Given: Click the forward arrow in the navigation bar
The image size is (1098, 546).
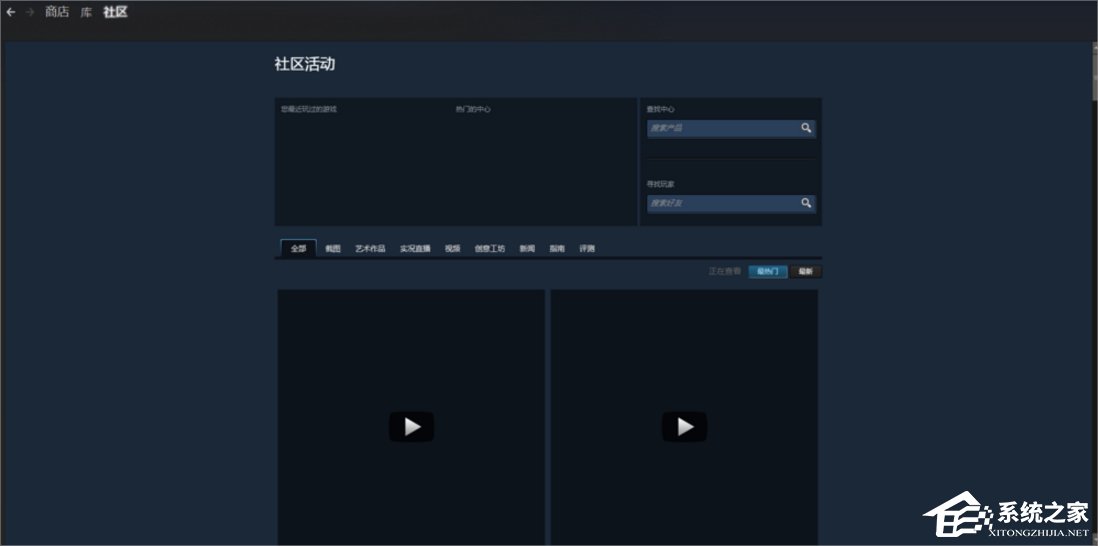Looking at the screenshot, I should coord(29,12).
